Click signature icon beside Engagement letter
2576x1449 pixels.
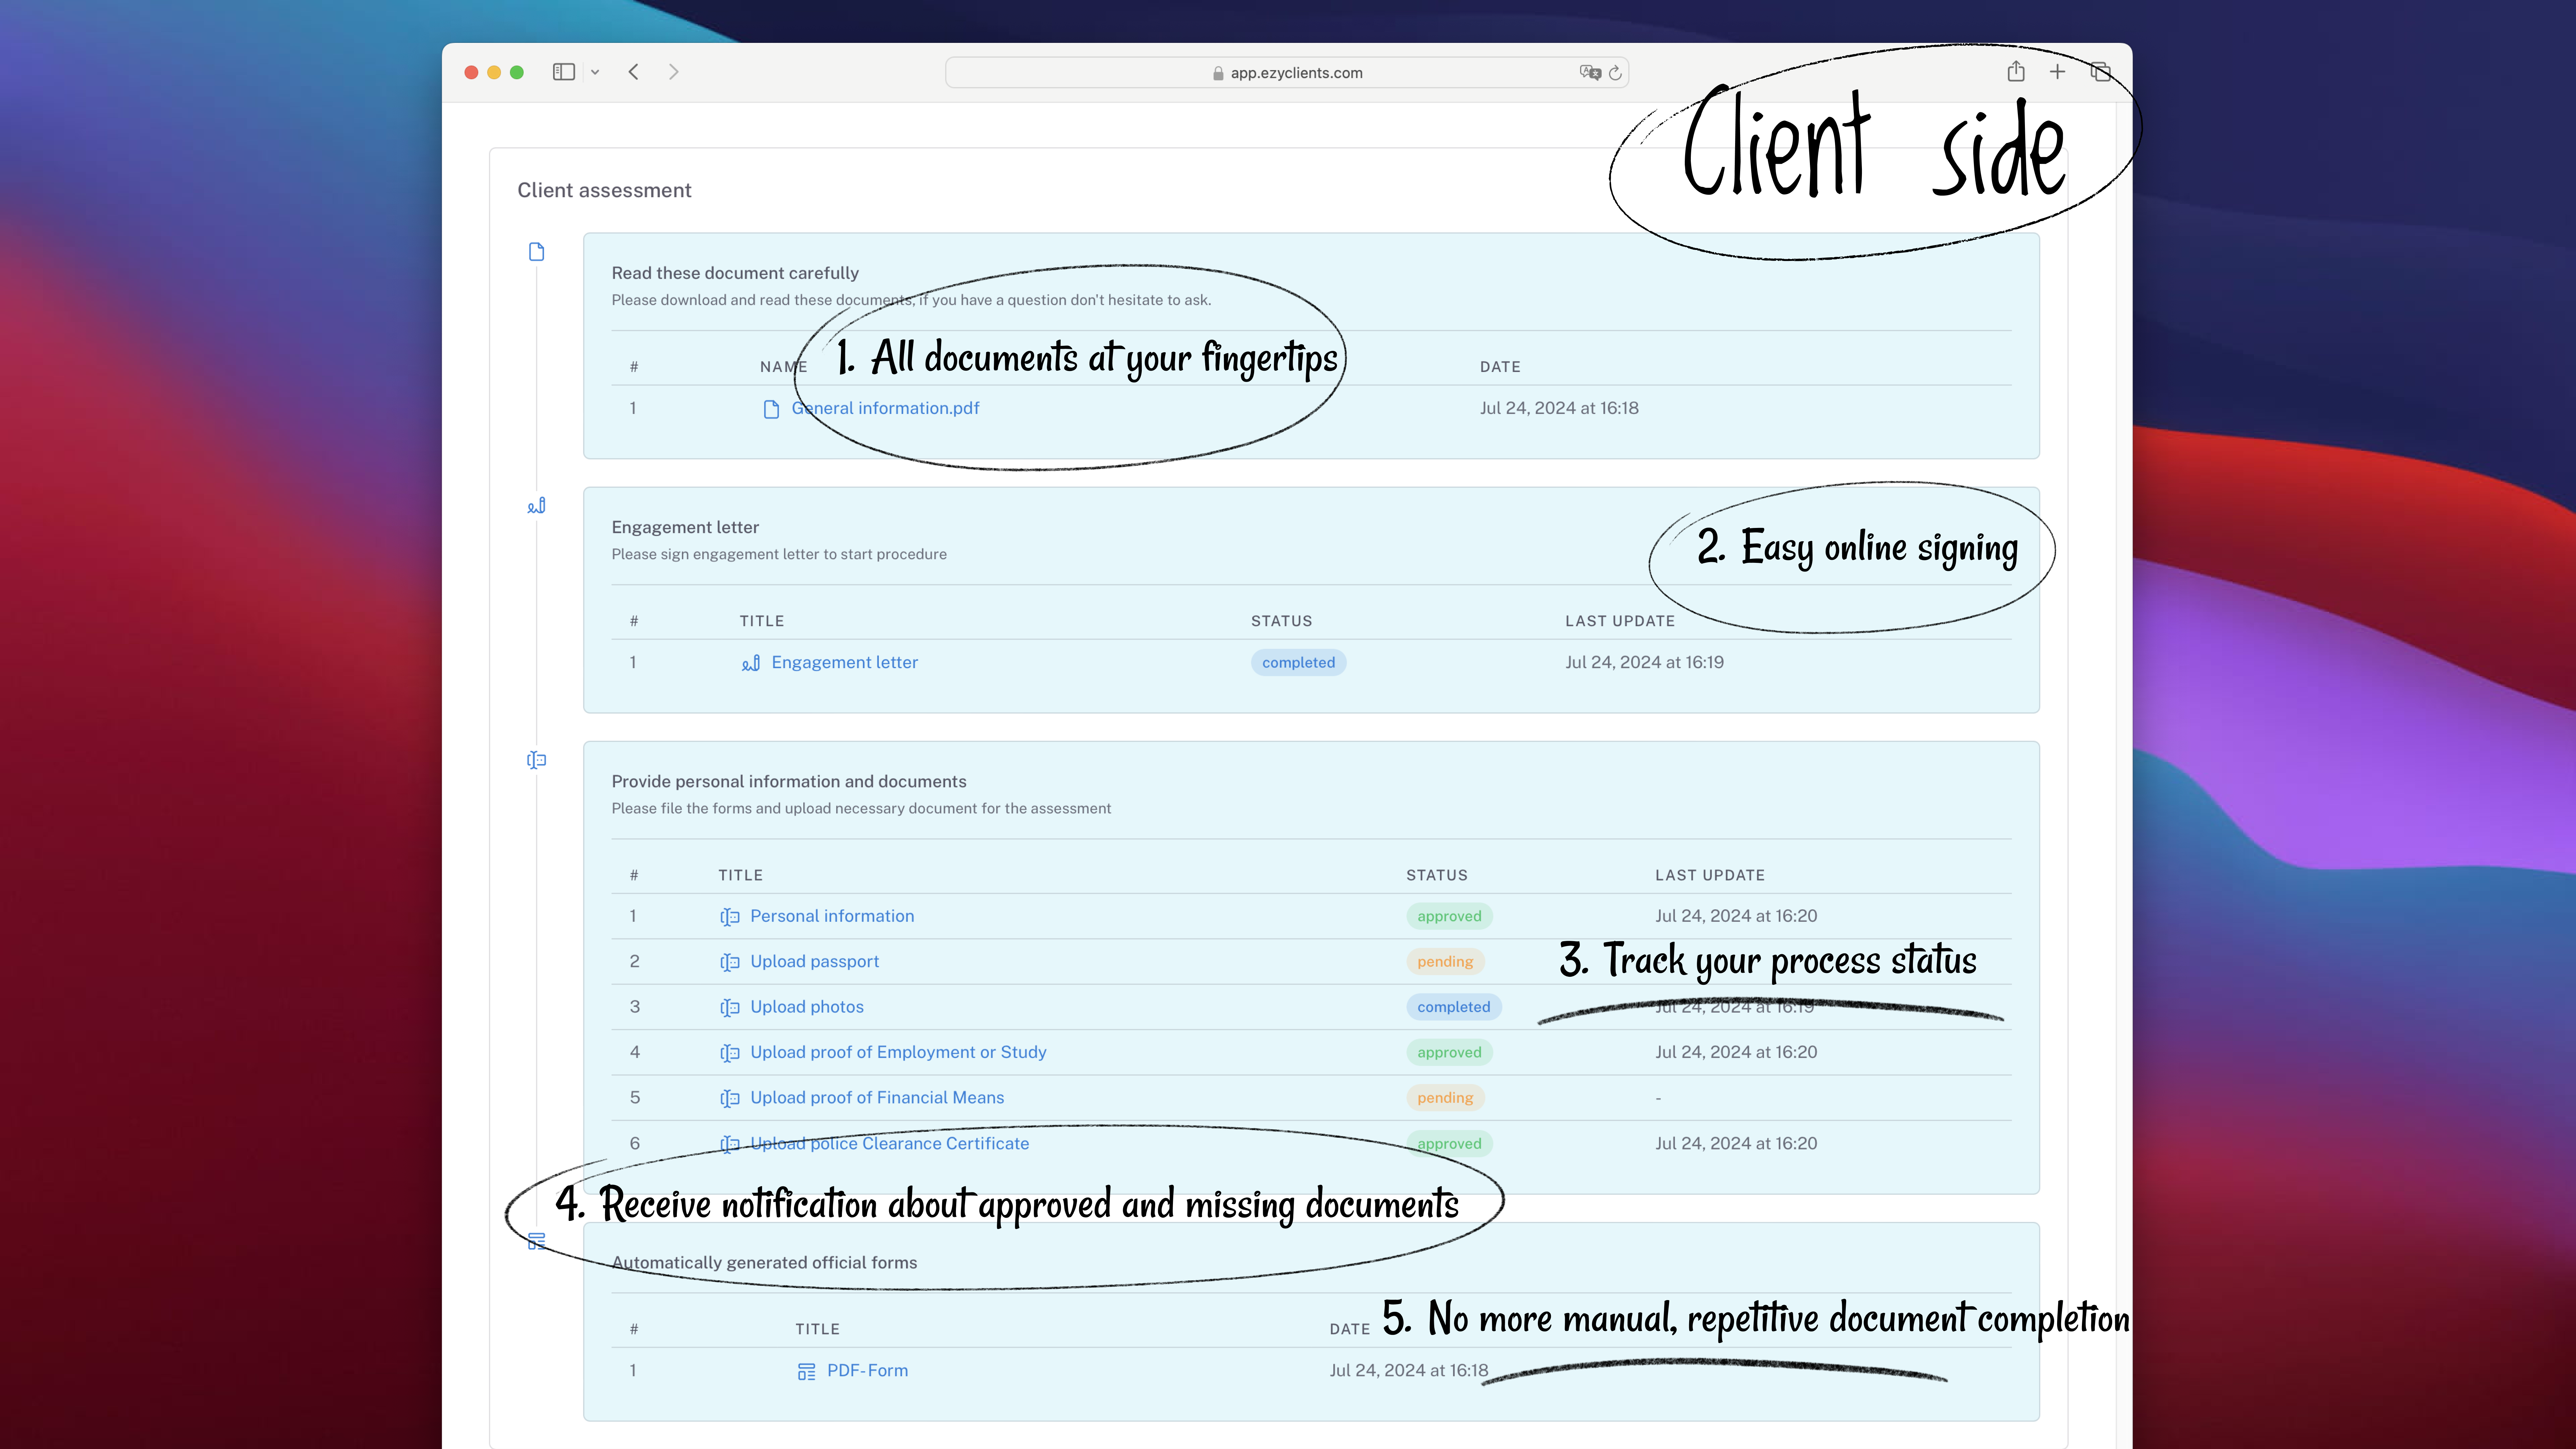click(751, 663)
